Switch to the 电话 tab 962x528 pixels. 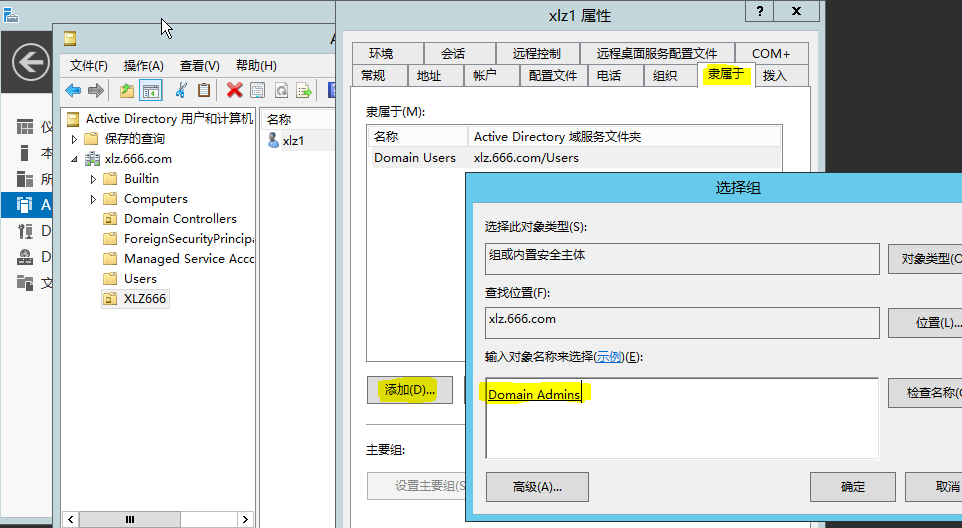point(615,75)
